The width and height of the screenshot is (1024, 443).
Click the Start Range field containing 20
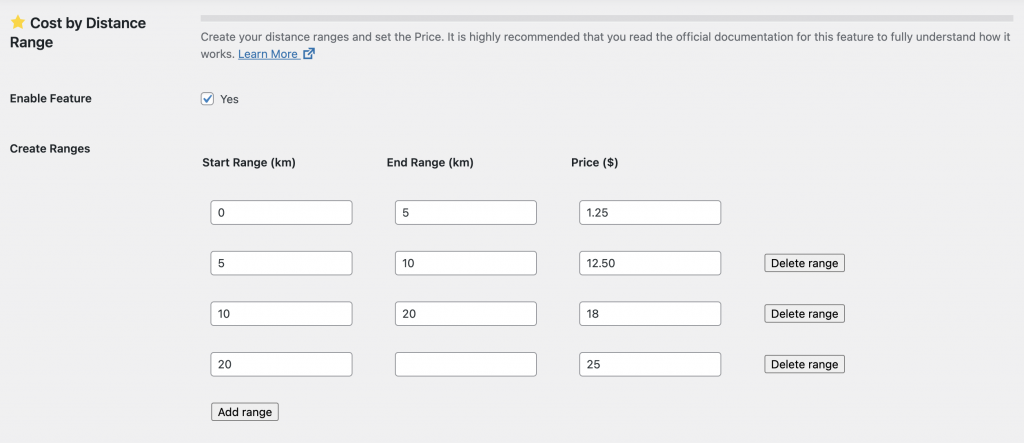[x=281, y=364]
